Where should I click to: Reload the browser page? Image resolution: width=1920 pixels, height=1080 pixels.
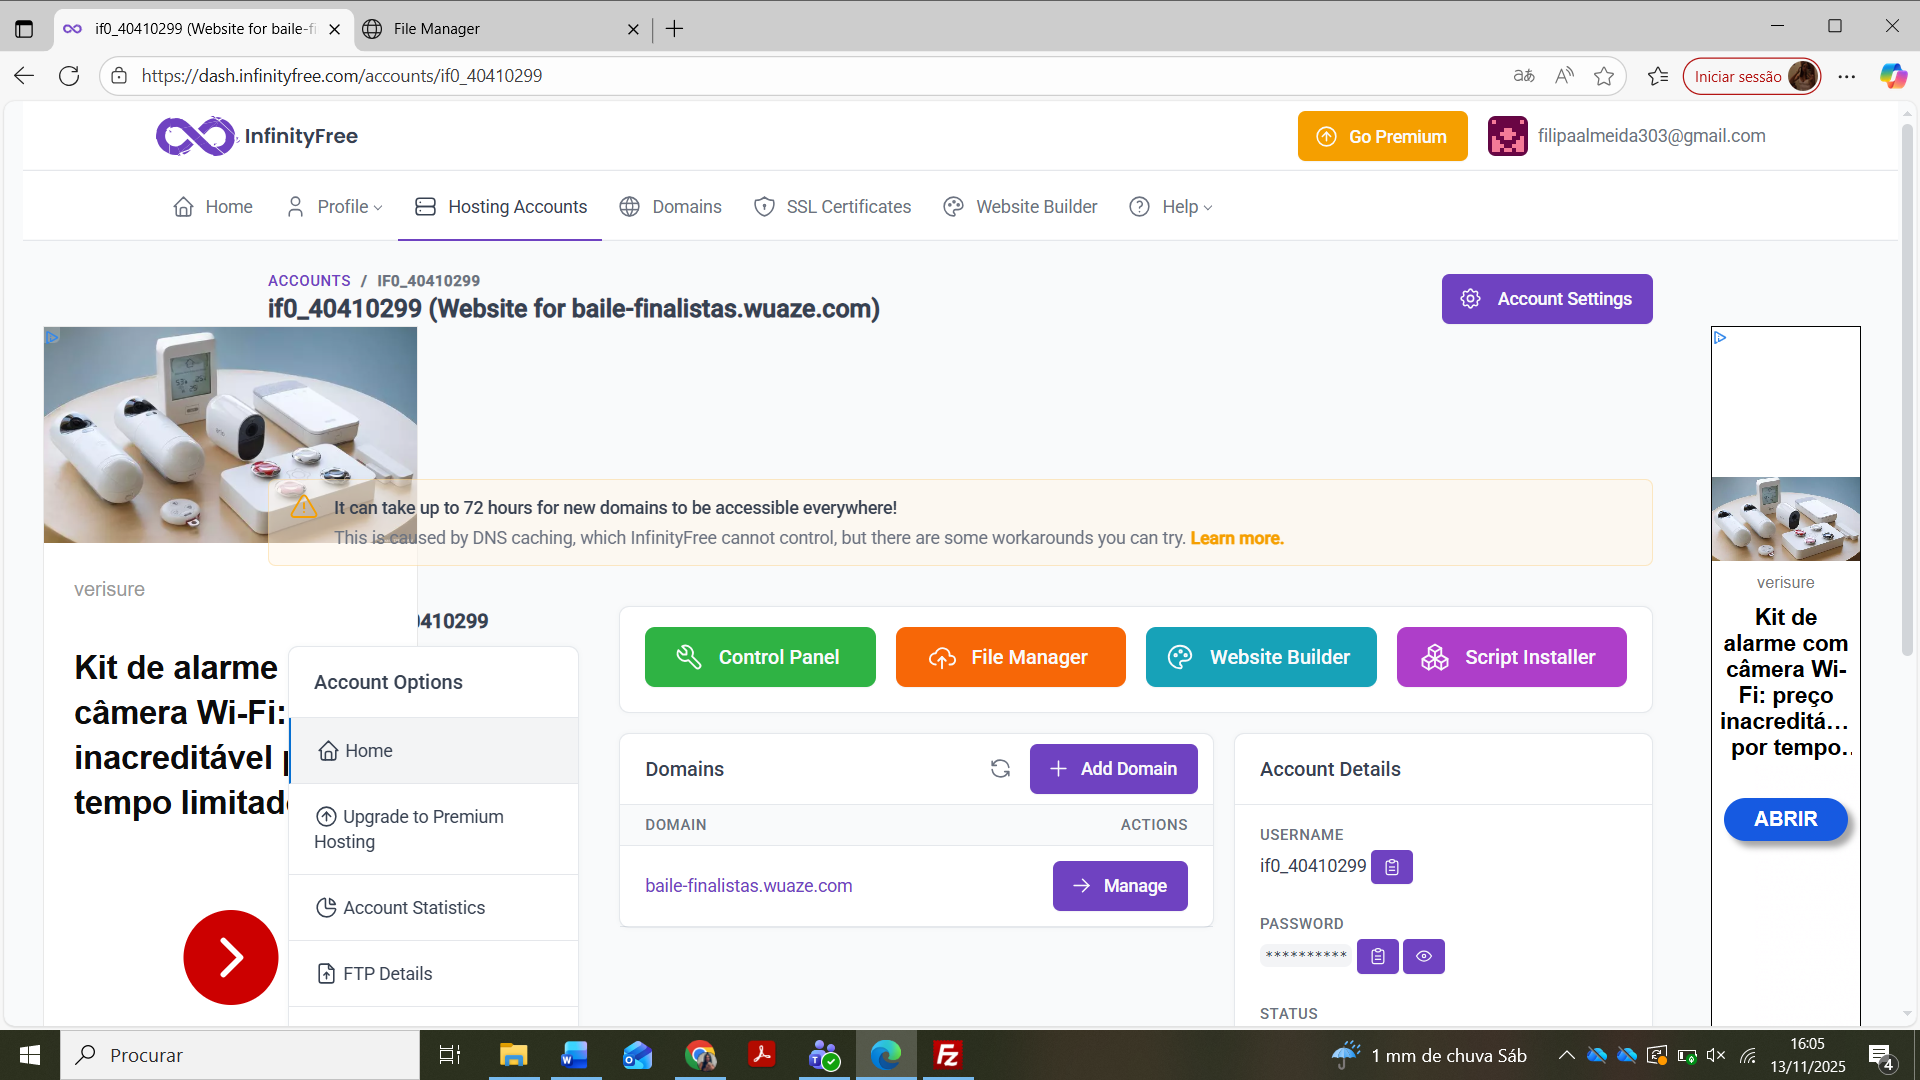[69, 76]
